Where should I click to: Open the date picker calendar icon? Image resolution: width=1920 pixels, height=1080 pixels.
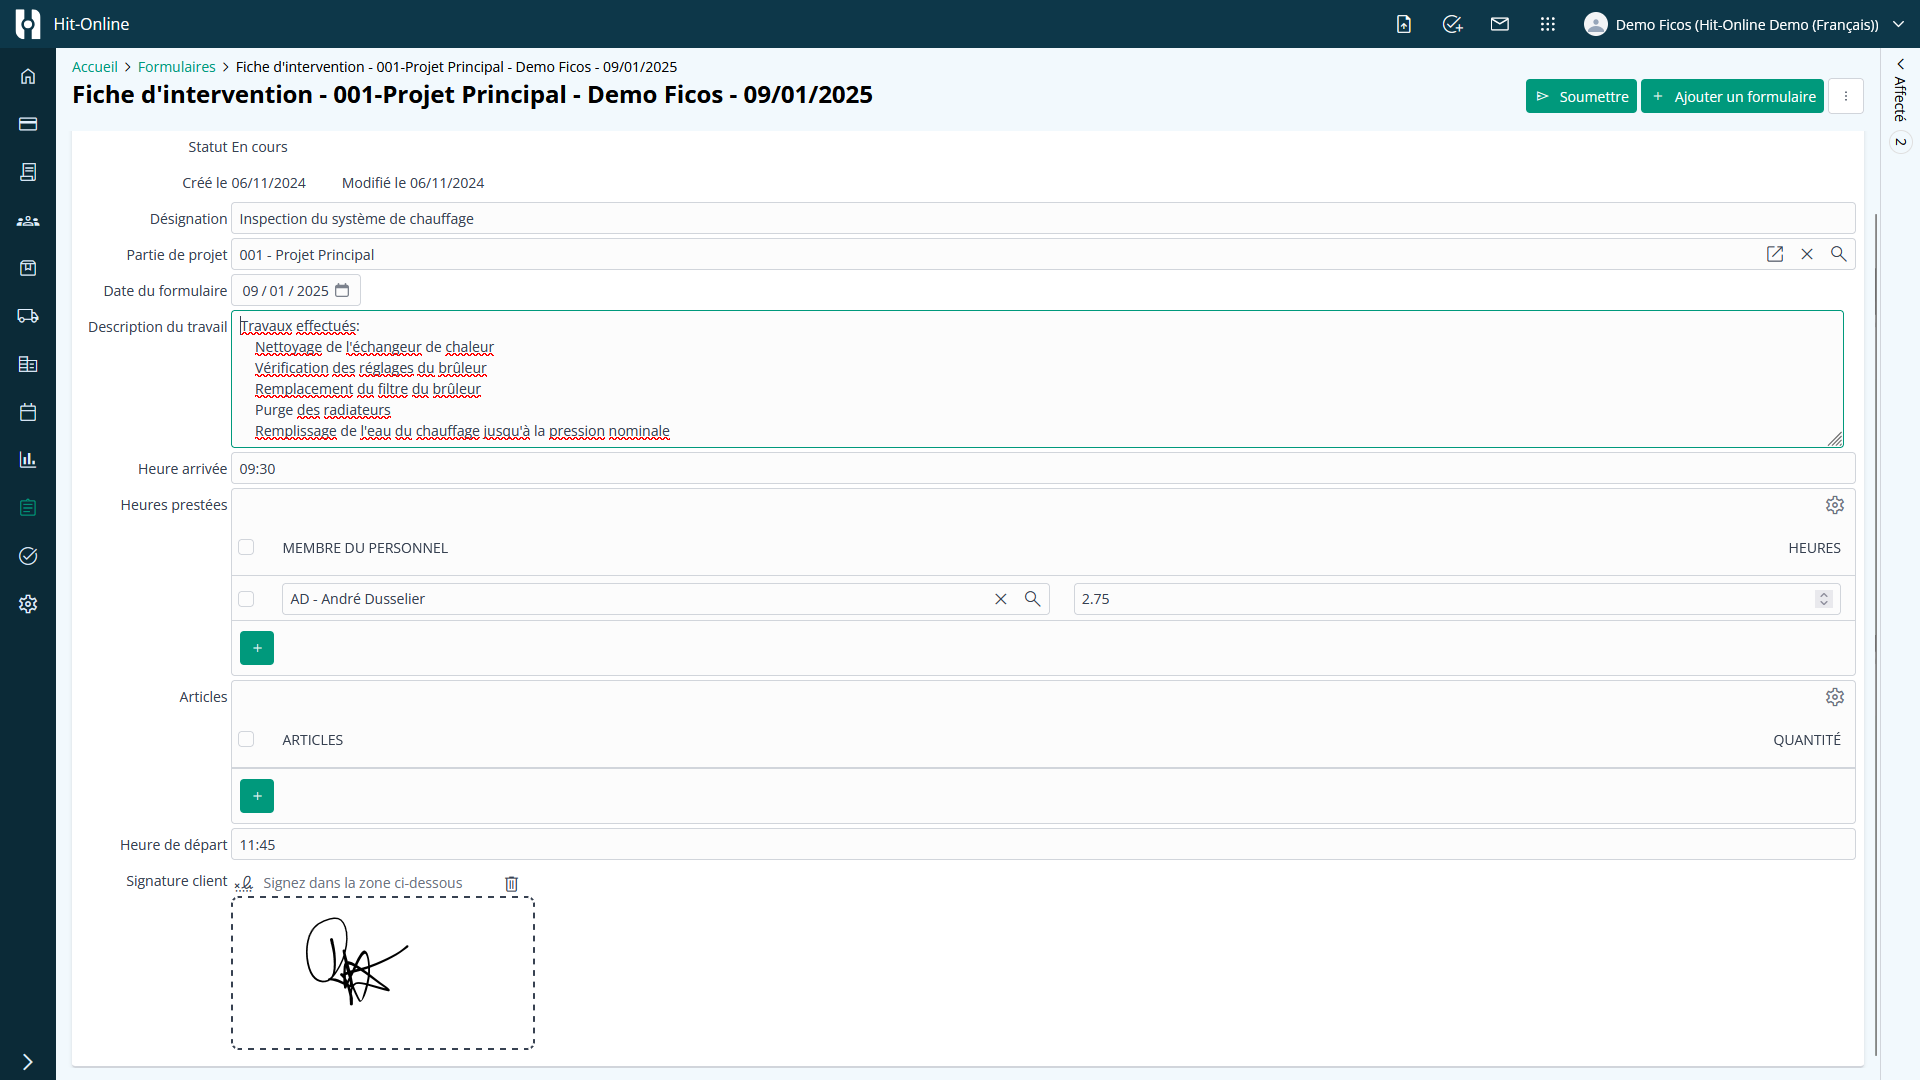(x=342, y=290)
